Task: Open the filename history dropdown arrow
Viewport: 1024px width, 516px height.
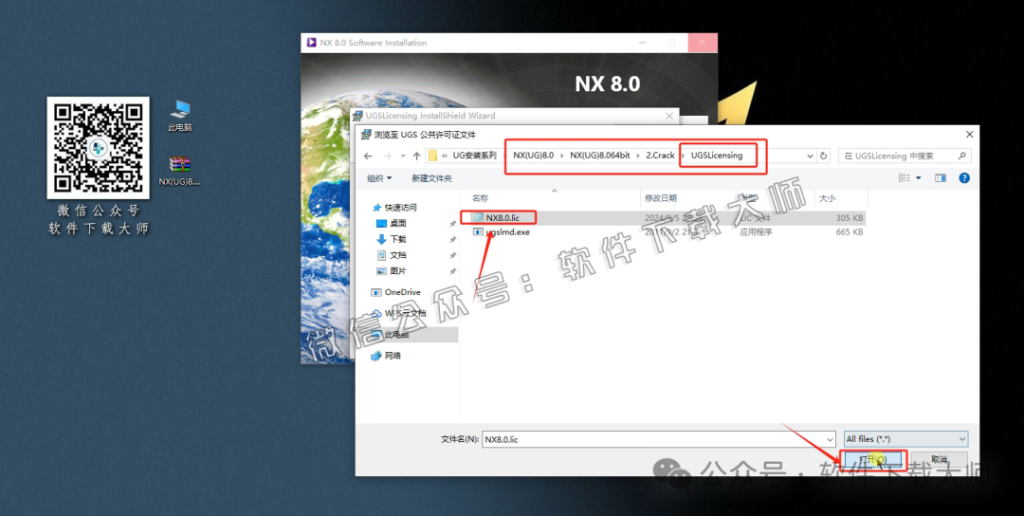Action: [x=829, y=439]
